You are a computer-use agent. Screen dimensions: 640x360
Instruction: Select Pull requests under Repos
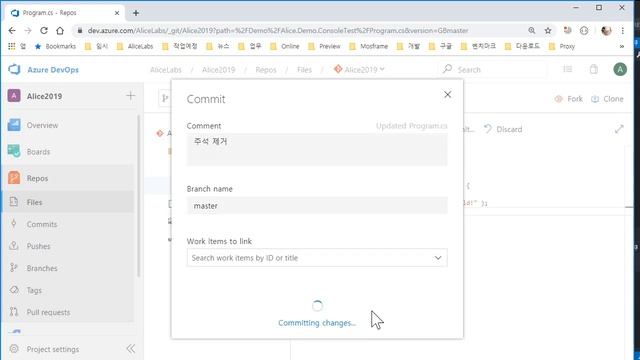pos(48,313)
